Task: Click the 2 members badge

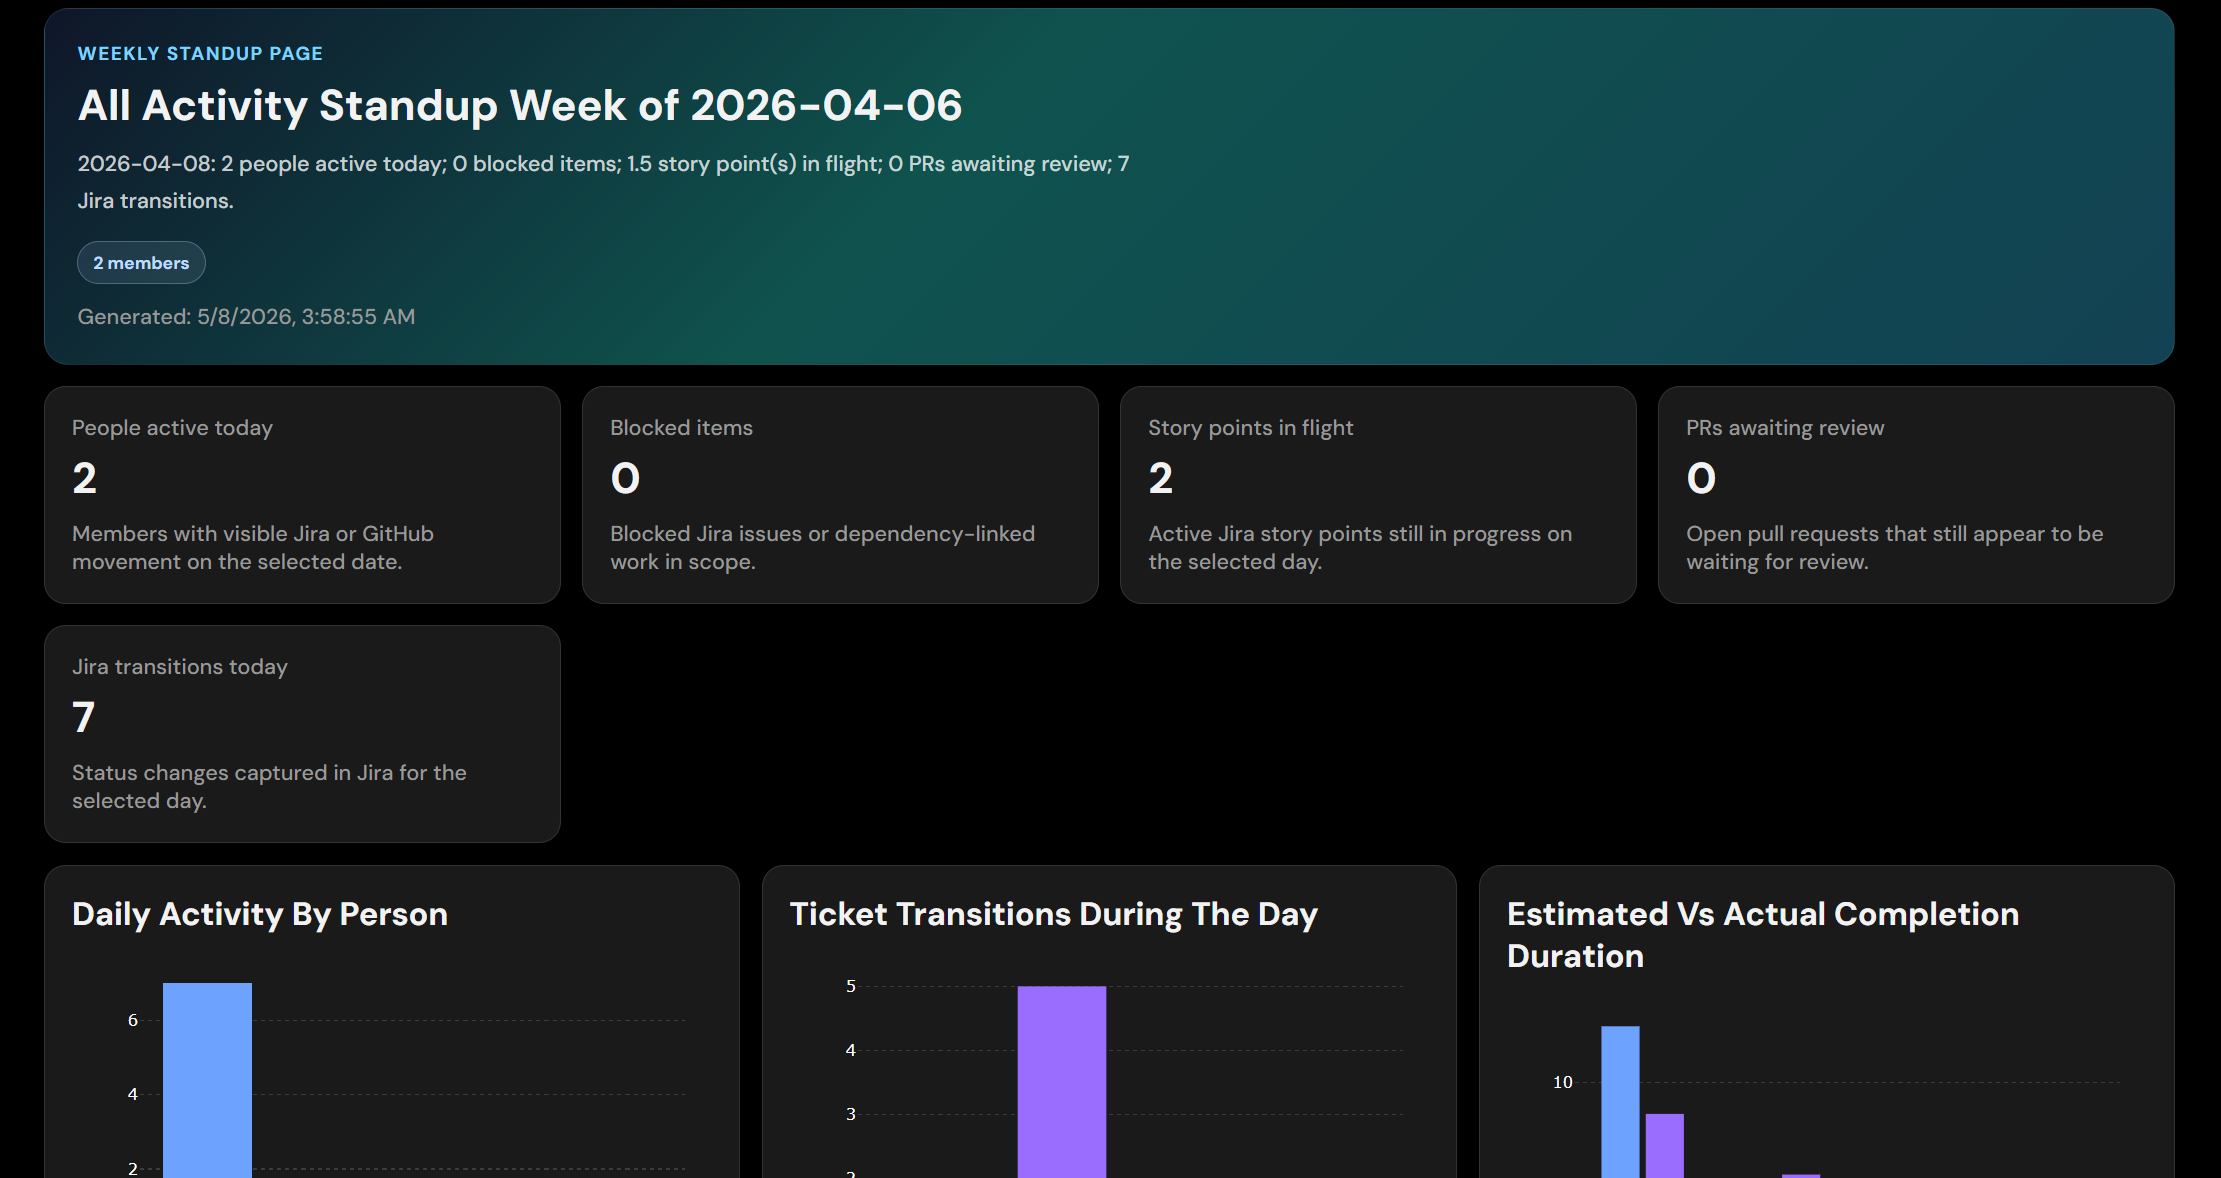Action: click(x=141, y=263)
